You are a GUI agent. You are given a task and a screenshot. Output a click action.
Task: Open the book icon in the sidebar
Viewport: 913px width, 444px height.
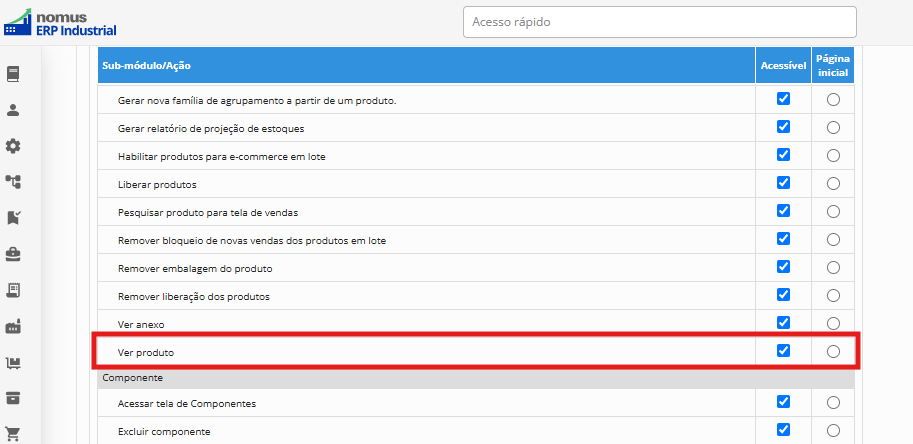(x=13, y=74)
